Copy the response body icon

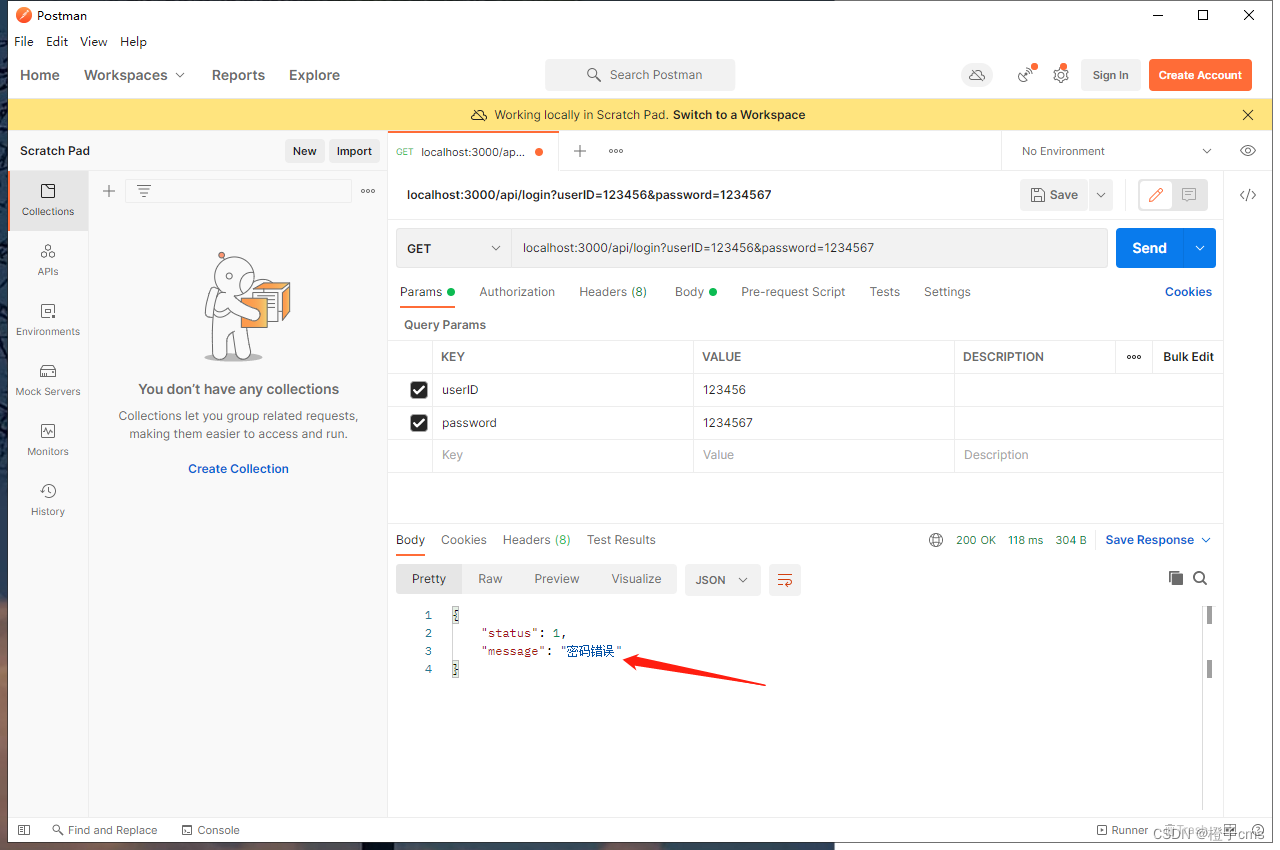coord(1176,578)
